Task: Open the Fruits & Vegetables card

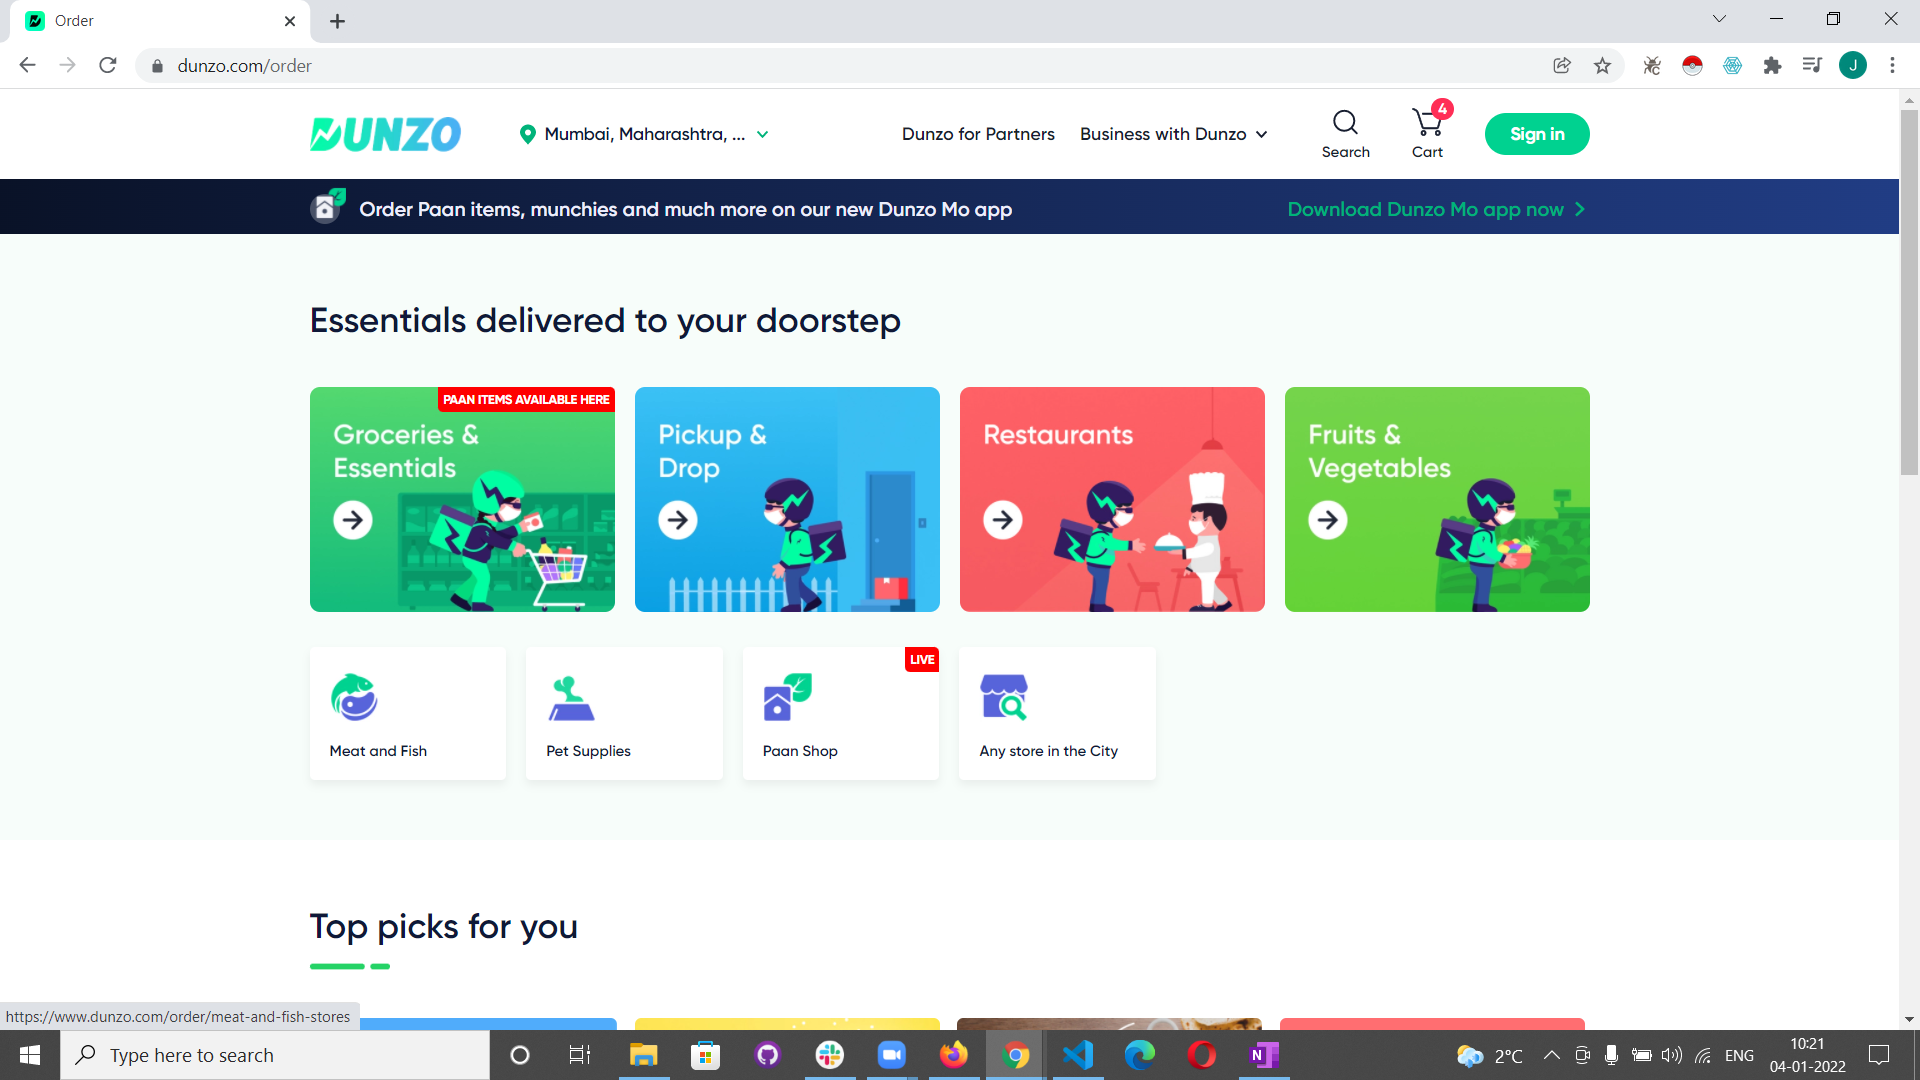Action: (1436, 499)
